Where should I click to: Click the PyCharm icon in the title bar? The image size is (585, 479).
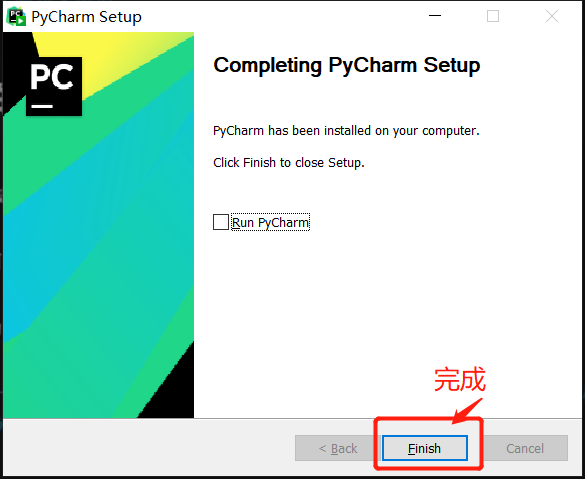click(16, 16)
